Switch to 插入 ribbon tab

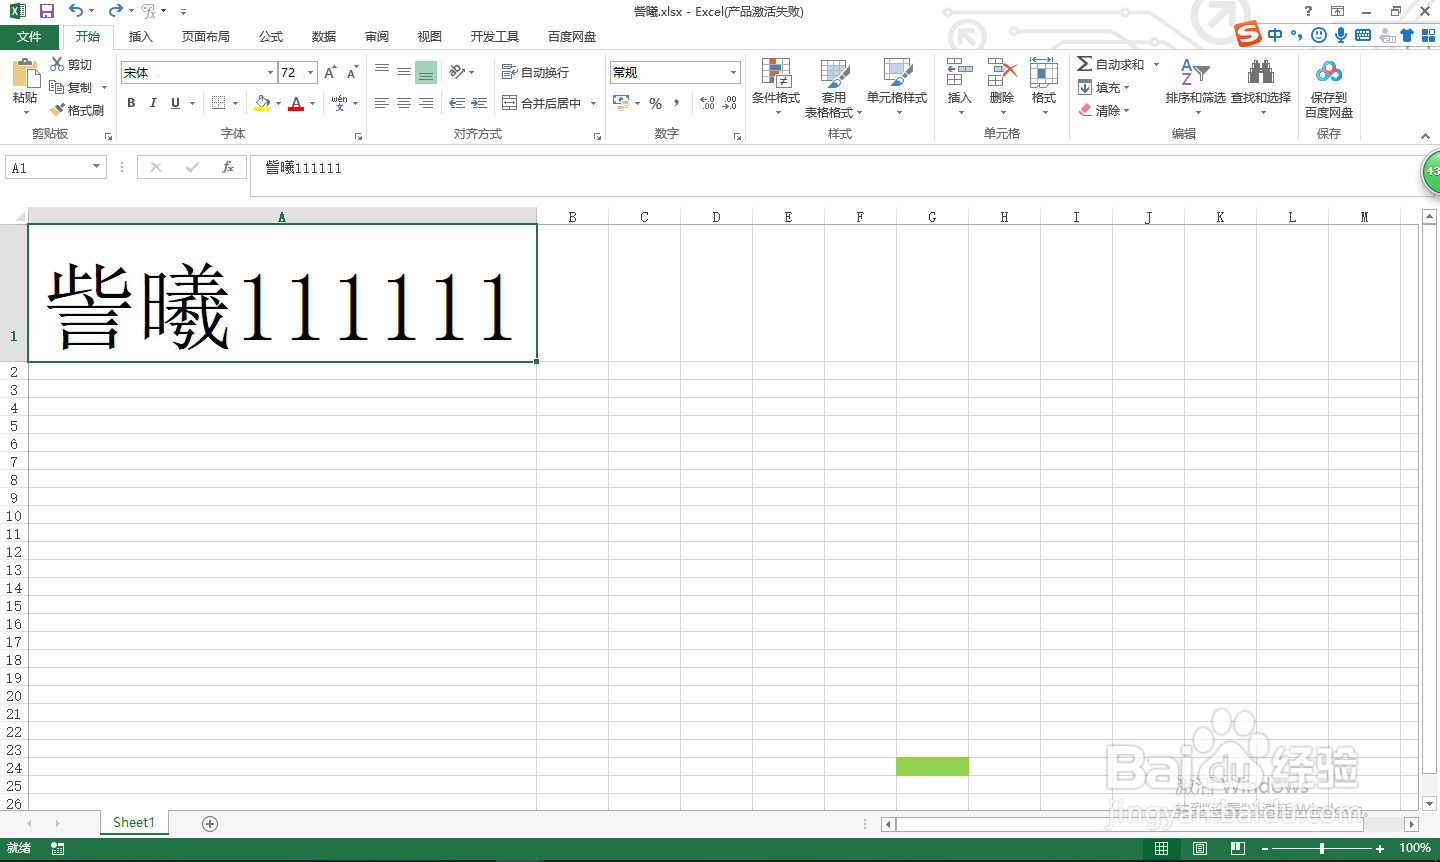141,37
